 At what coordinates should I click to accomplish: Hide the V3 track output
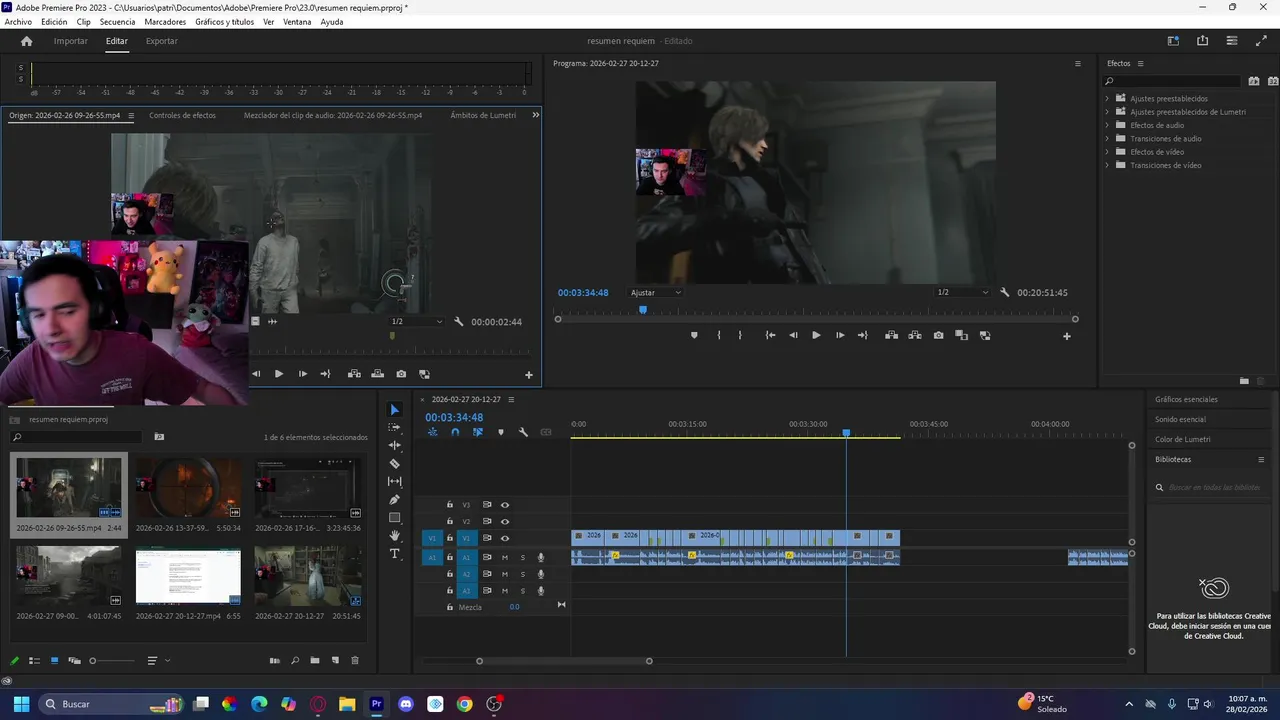click(505, 505)
